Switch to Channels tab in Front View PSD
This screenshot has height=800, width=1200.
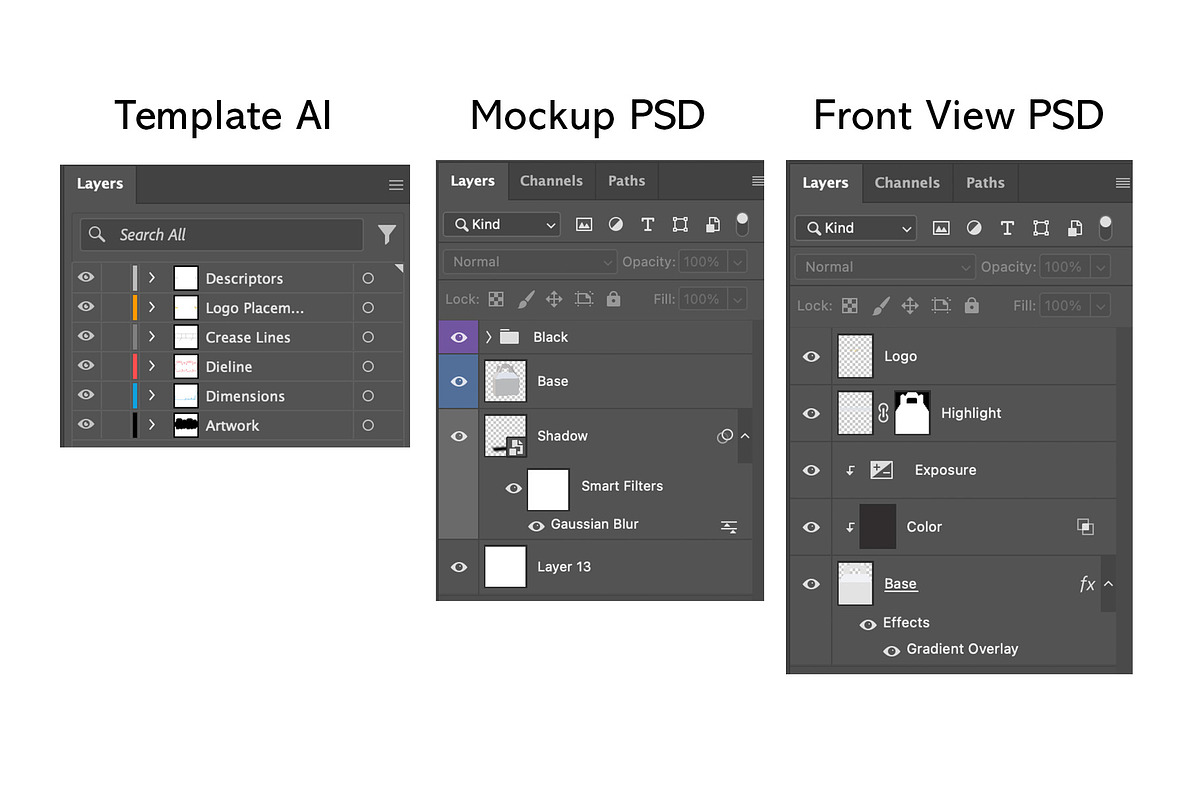coord(907,183)
